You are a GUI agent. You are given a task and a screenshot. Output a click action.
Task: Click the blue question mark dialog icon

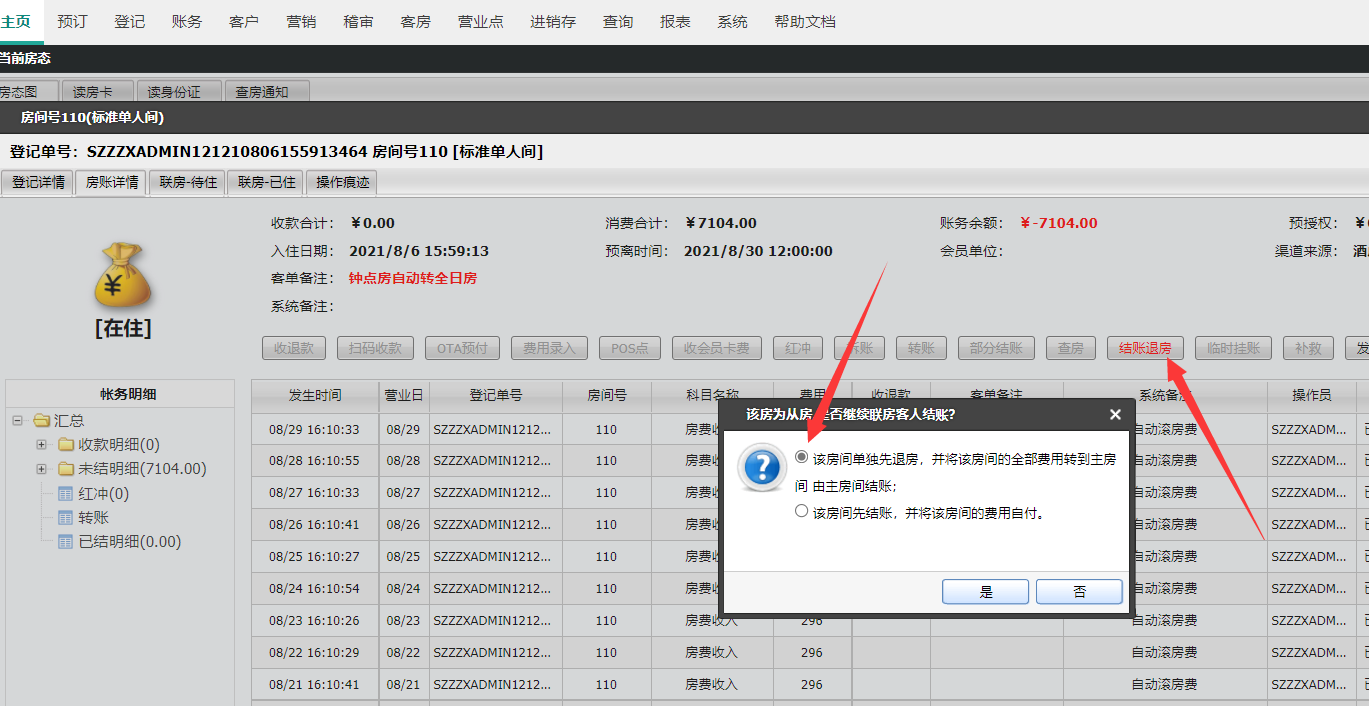(x=761, y=467)
